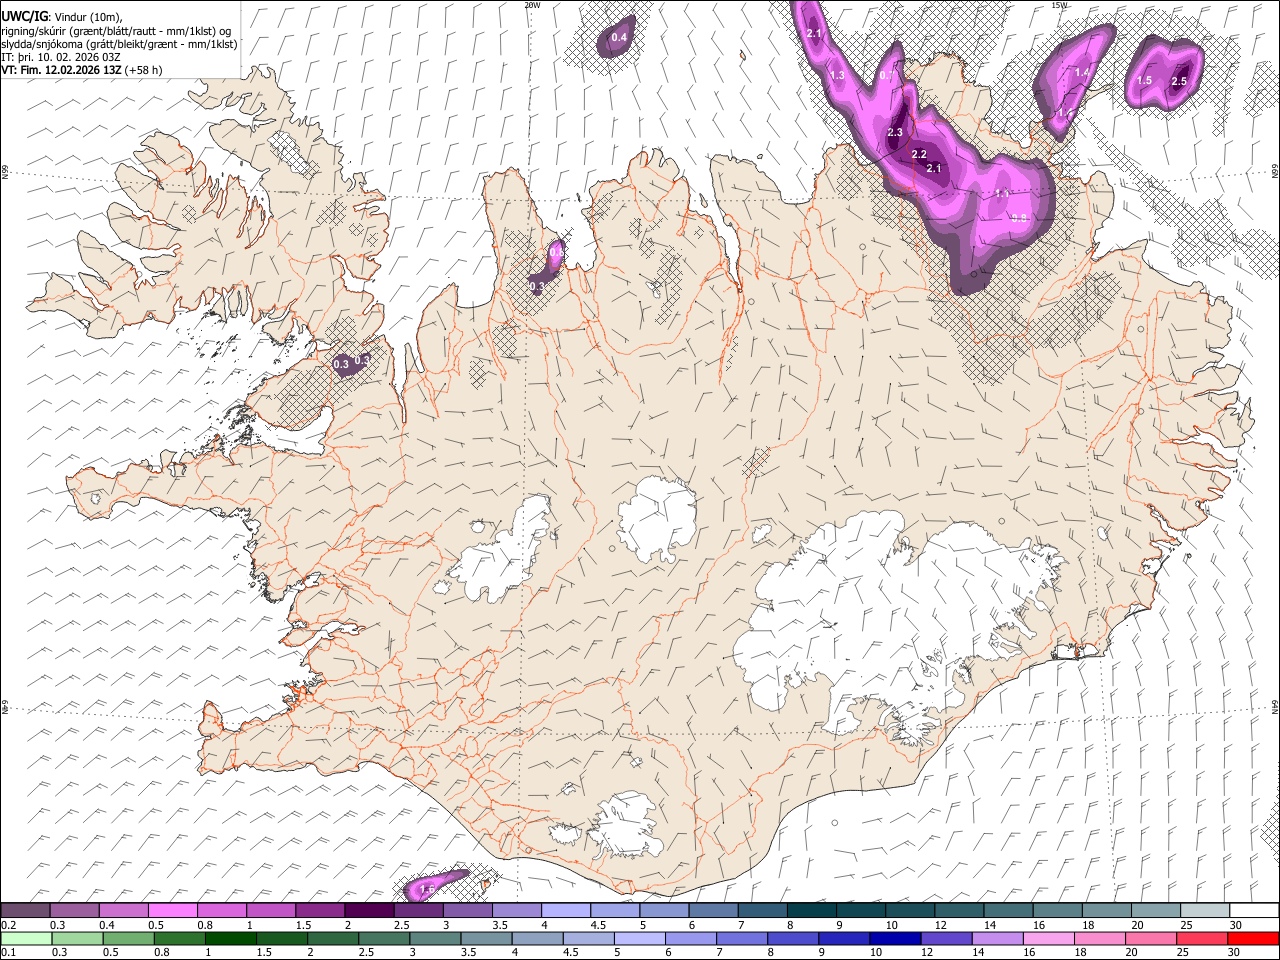Image resolution: width=1280 pixels, height=960 pixels.
Task: Click the '0.2' label in the upper legend row
Action: point(8,925)
